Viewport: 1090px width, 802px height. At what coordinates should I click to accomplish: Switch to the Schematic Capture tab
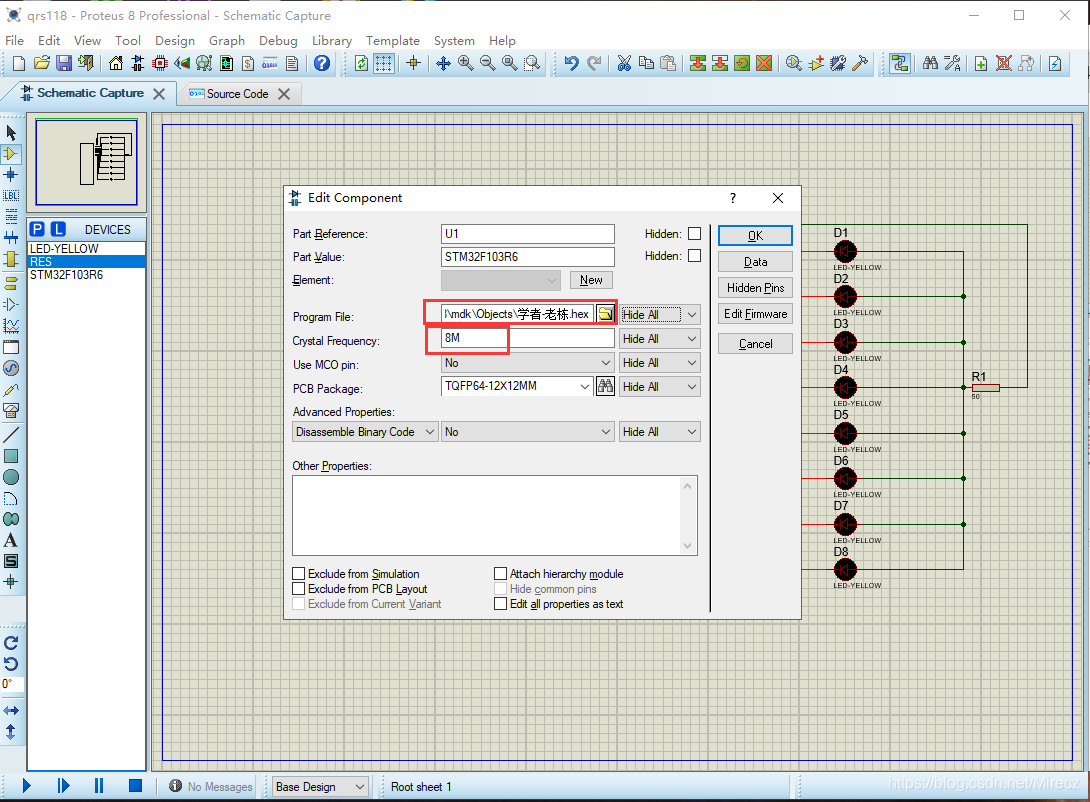(x=90, y=93)
